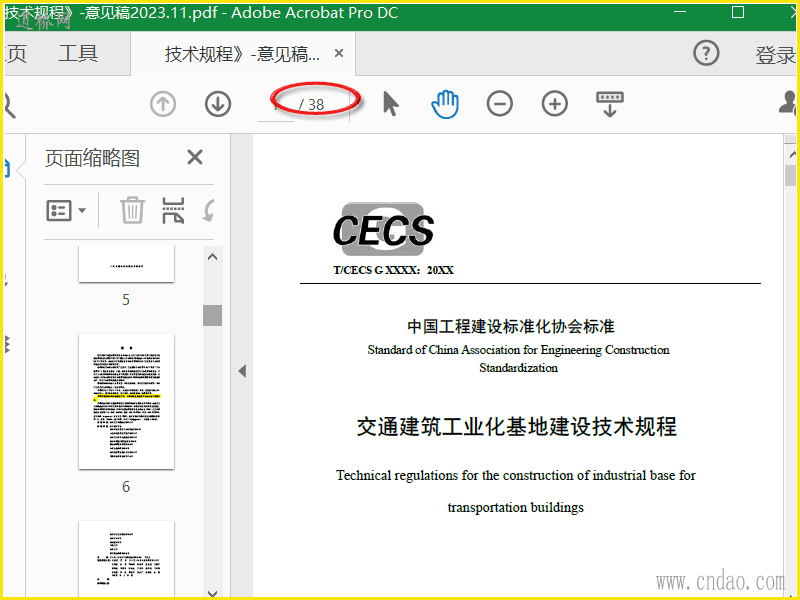The image size is (800, 600).
Task: Open the page fit scrolling-mode icon
Action: [x=610, y=104]
